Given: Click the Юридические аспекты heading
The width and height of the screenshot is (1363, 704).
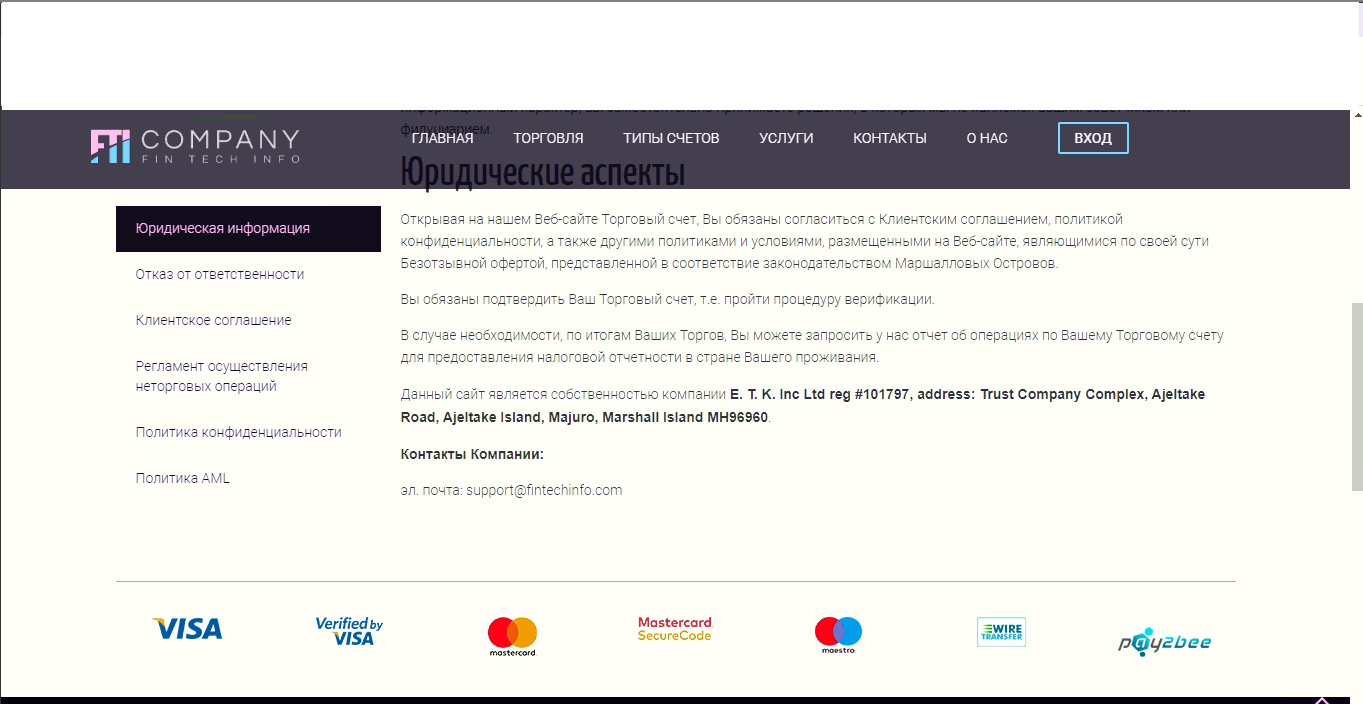Looking at the screenshot, I should [x=543, y=172].
